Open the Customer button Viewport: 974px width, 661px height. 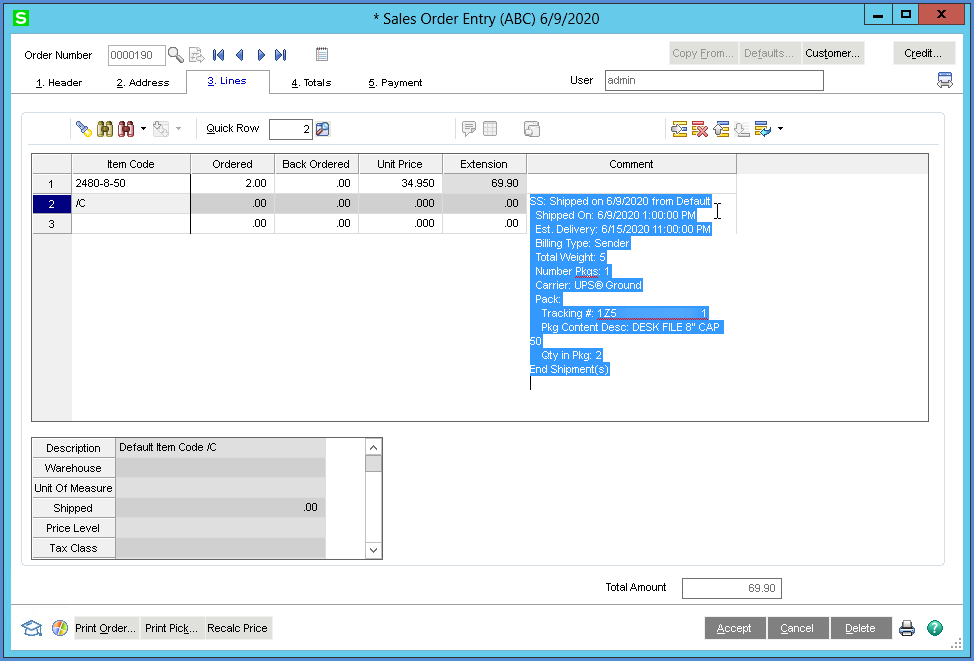(832, 53)
